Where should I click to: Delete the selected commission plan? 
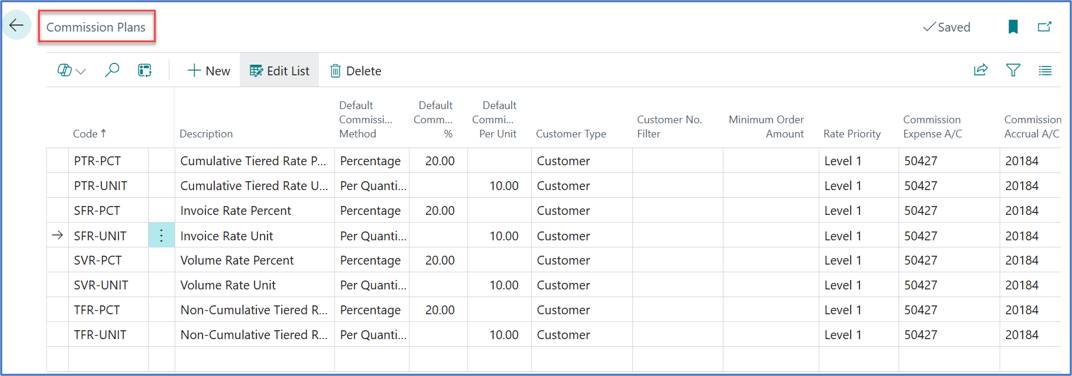[356, 71]
